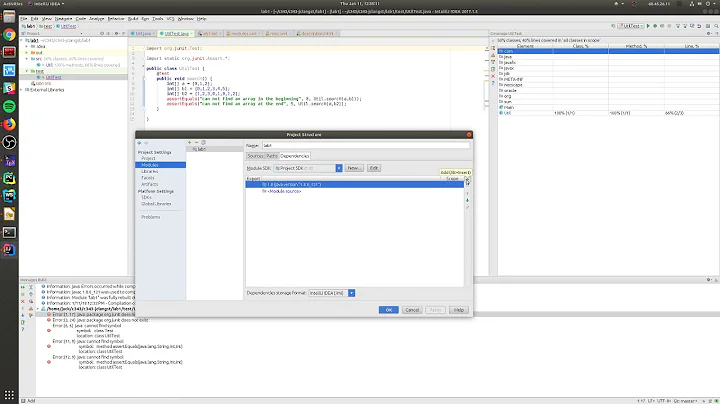Select Problems in Project Structure sidebar
720x404 pixels.
coord(151,217)
